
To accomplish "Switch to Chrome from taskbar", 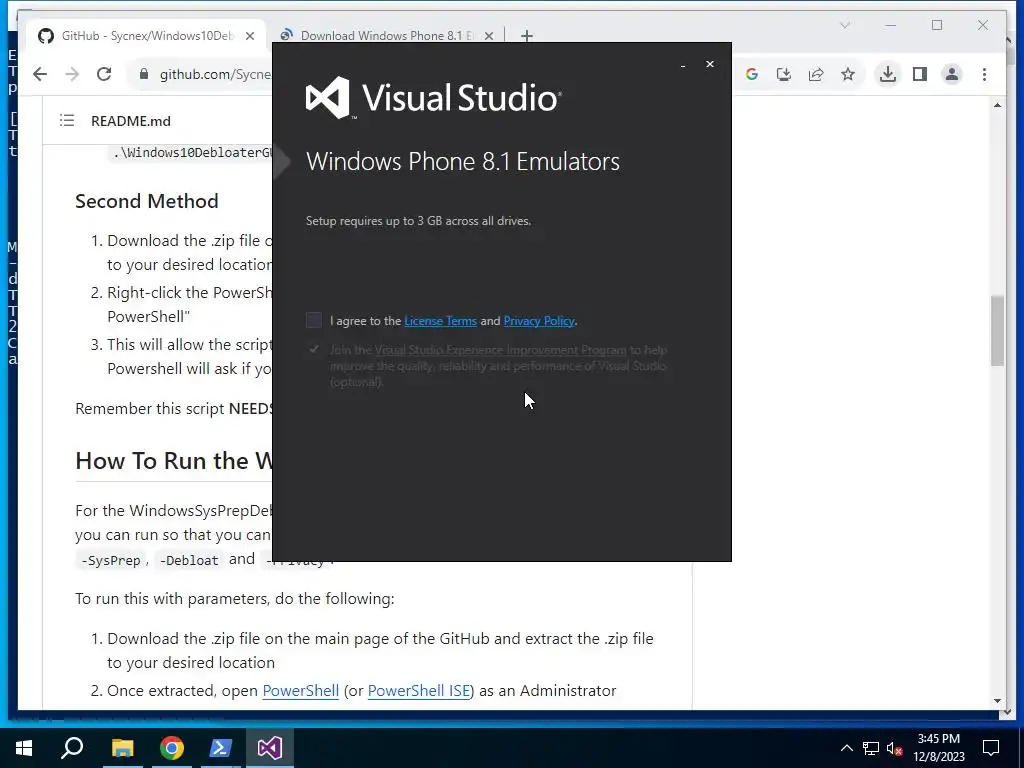I will [172, 748].
